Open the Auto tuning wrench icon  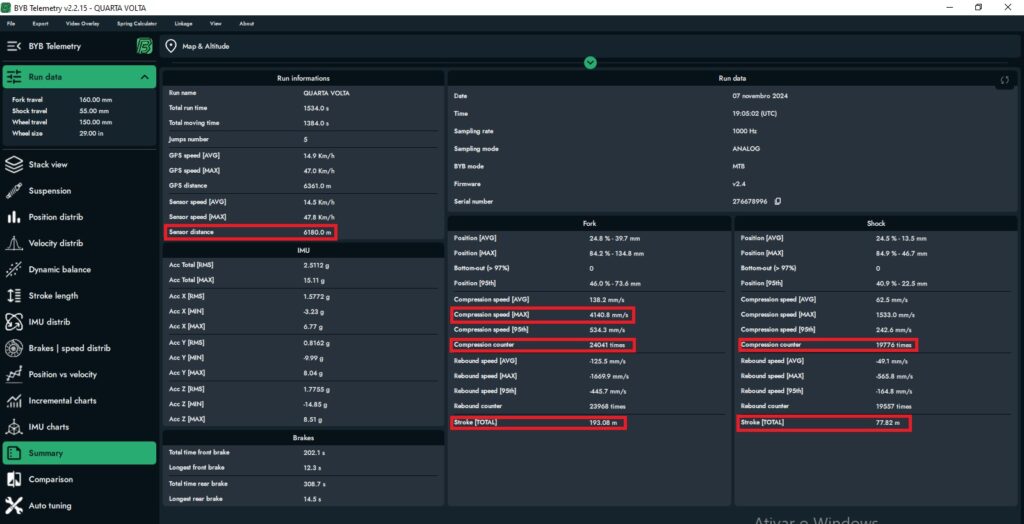(14, 506)
